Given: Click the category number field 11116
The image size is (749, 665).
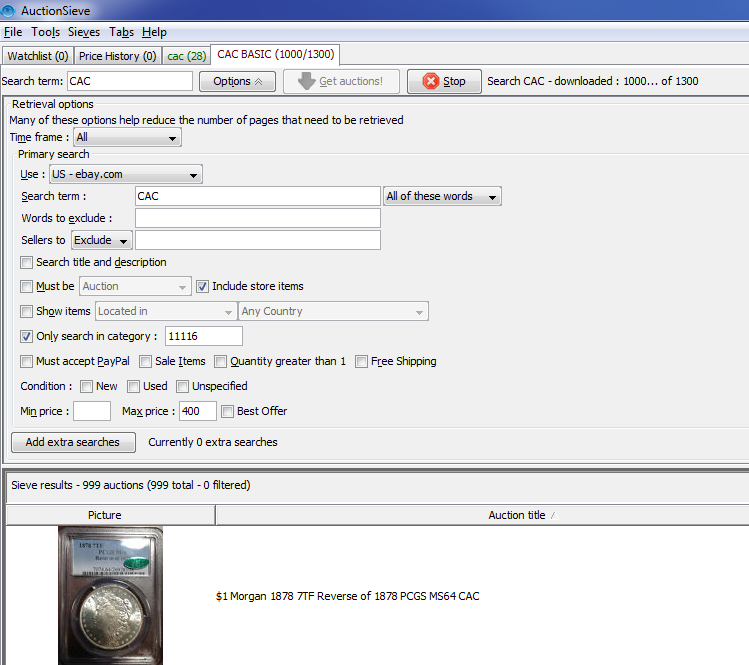Looking at the screenshot, I should click(203, 336).
